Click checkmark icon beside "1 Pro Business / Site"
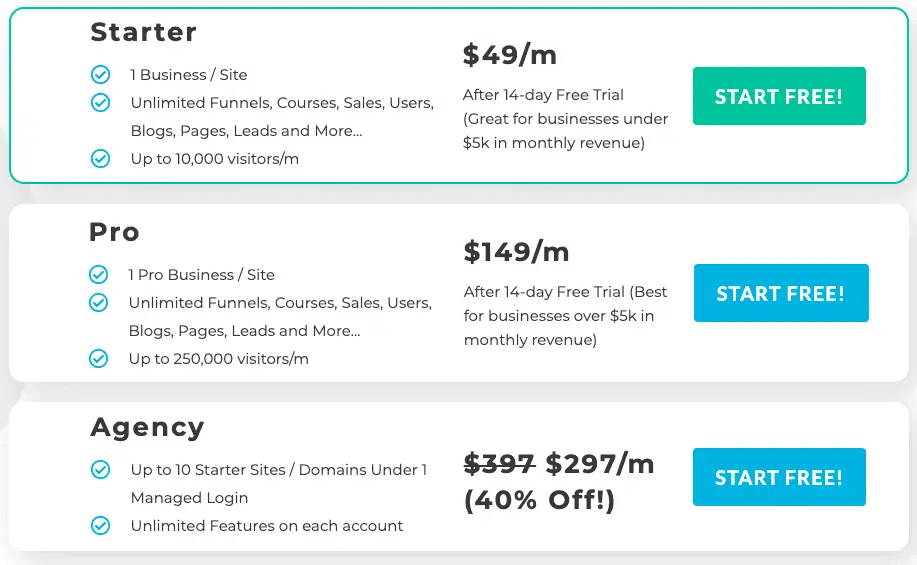 tap(98, 274)
